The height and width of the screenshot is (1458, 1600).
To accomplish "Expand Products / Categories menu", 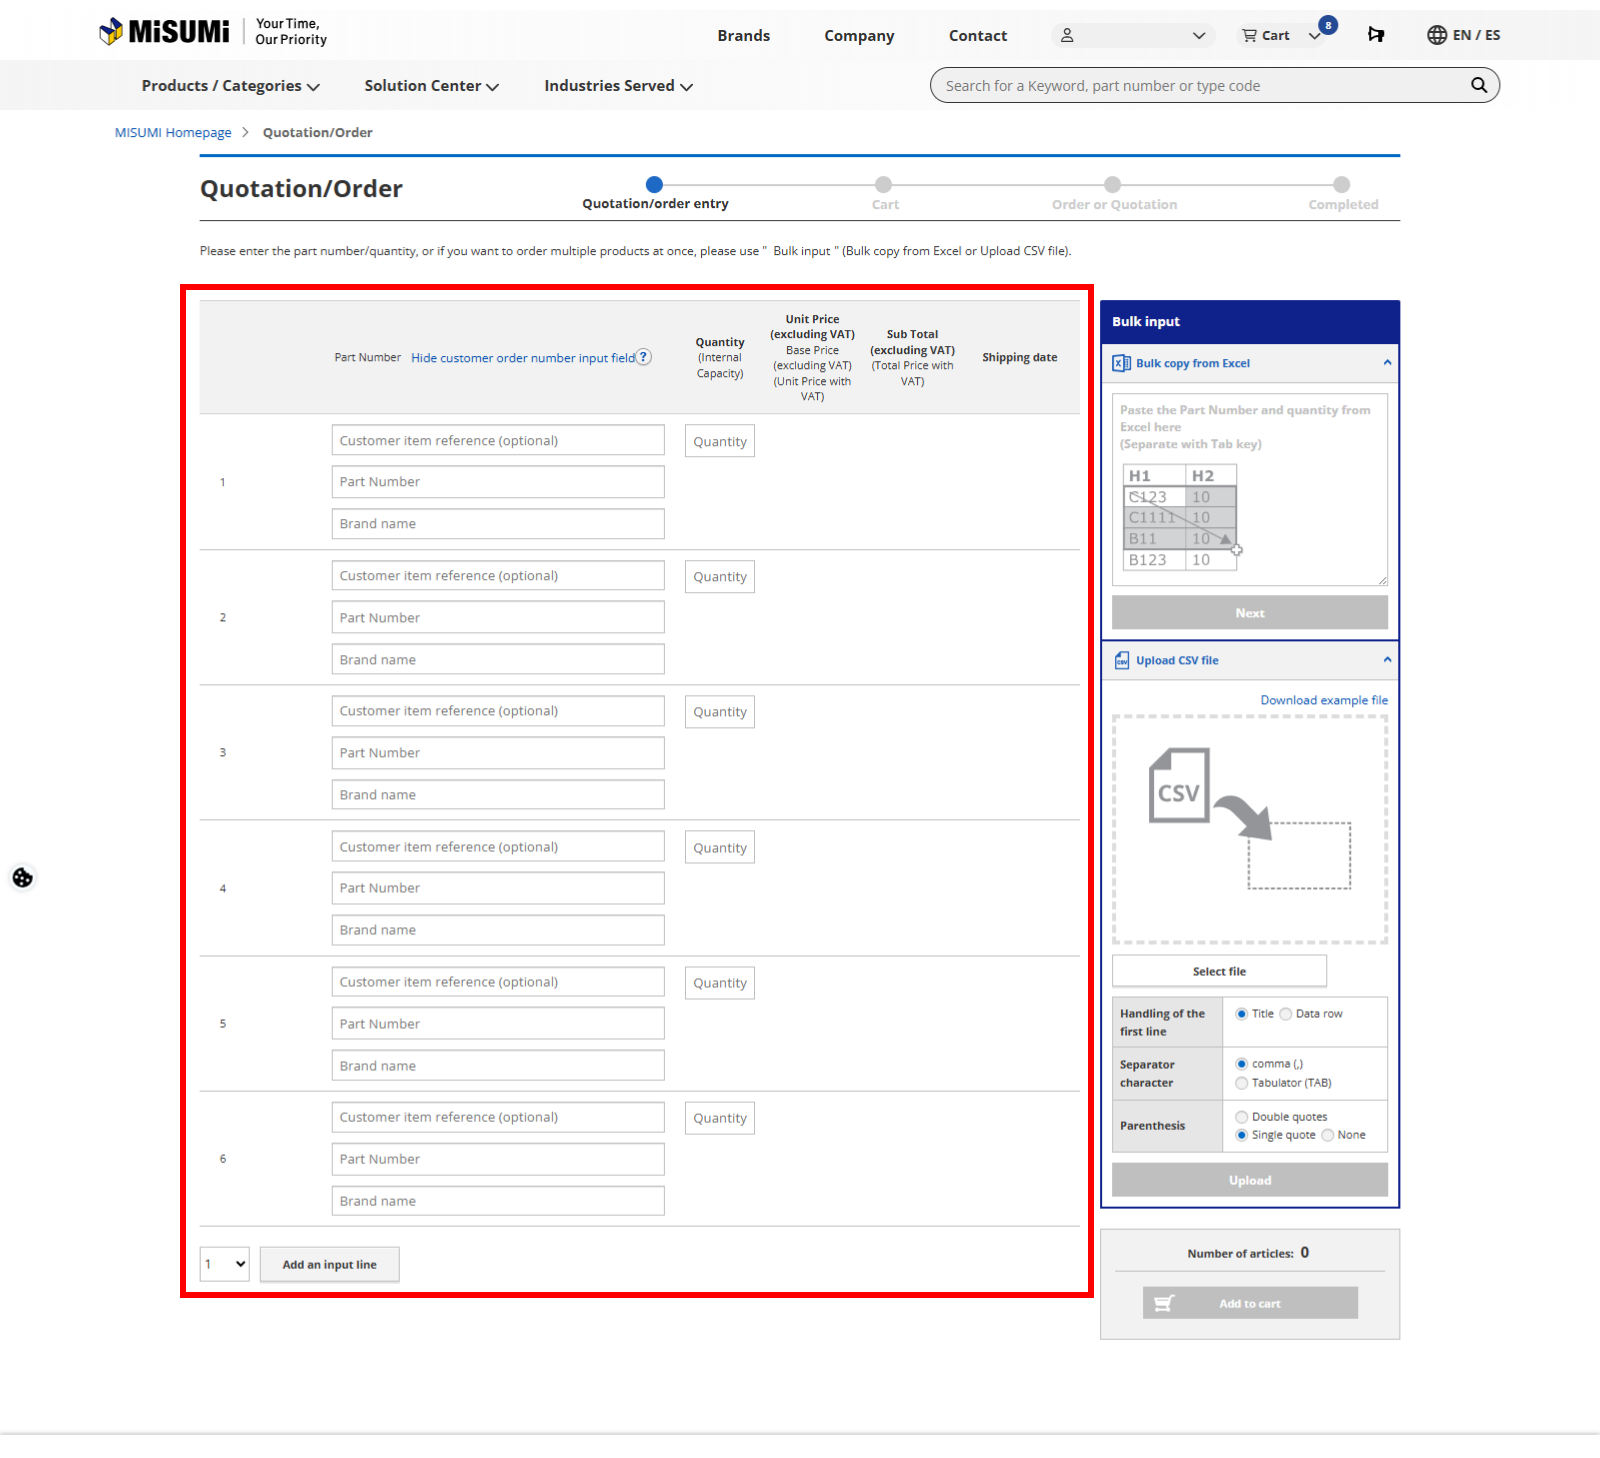I will point(230,86).
